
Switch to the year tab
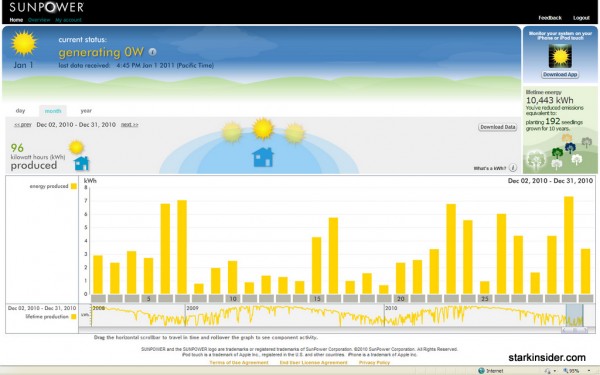(86, 111)
